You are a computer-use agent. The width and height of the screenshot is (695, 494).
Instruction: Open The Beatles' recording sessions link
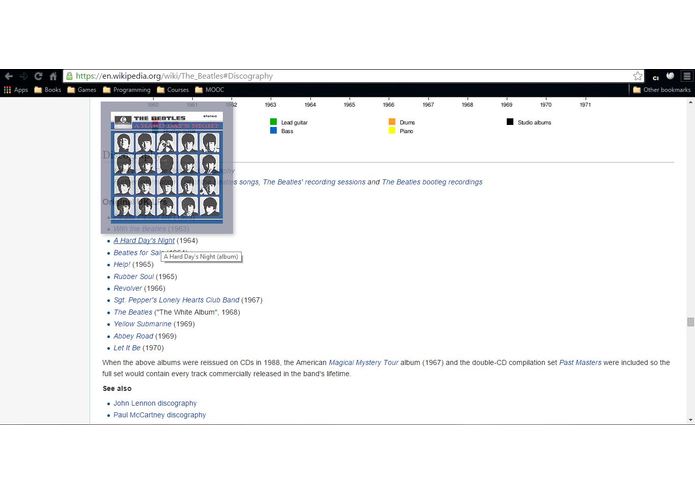coord(314,182)
